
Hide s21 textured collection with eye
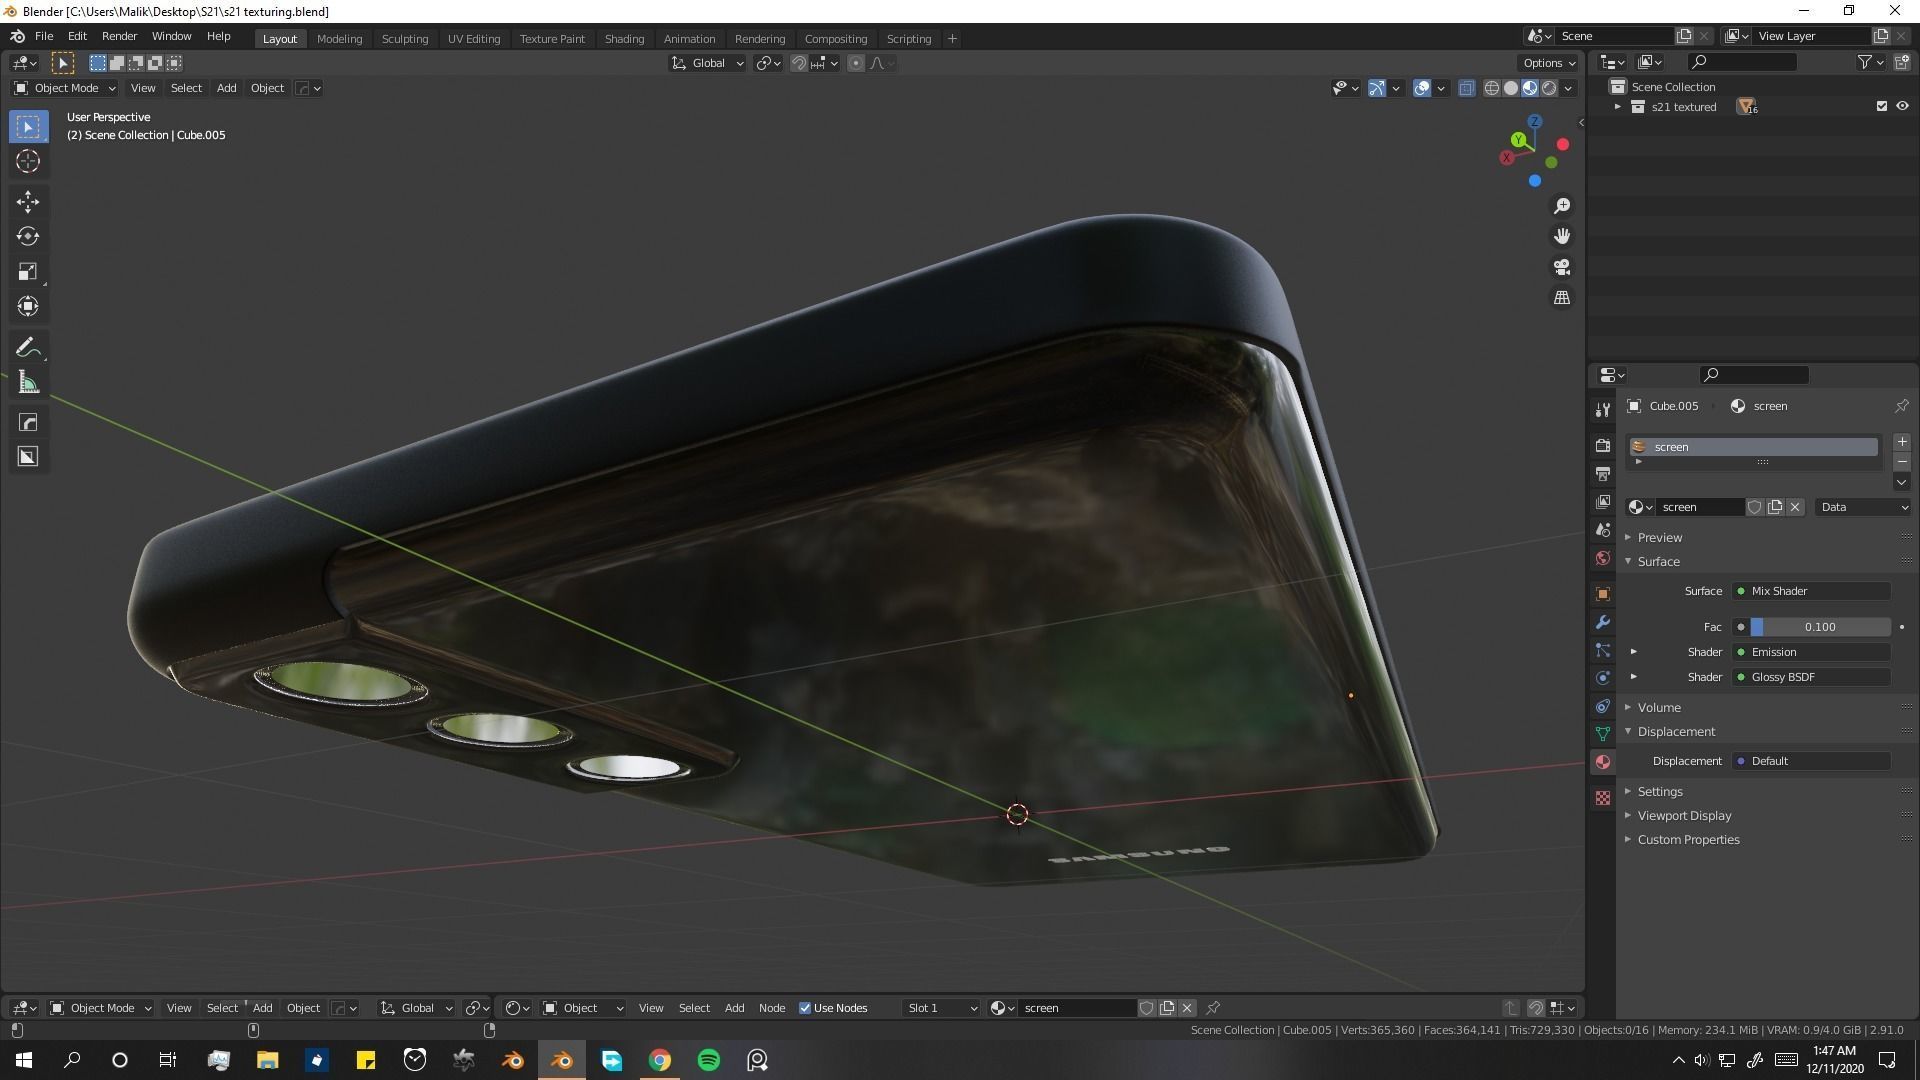point(1902,106)
